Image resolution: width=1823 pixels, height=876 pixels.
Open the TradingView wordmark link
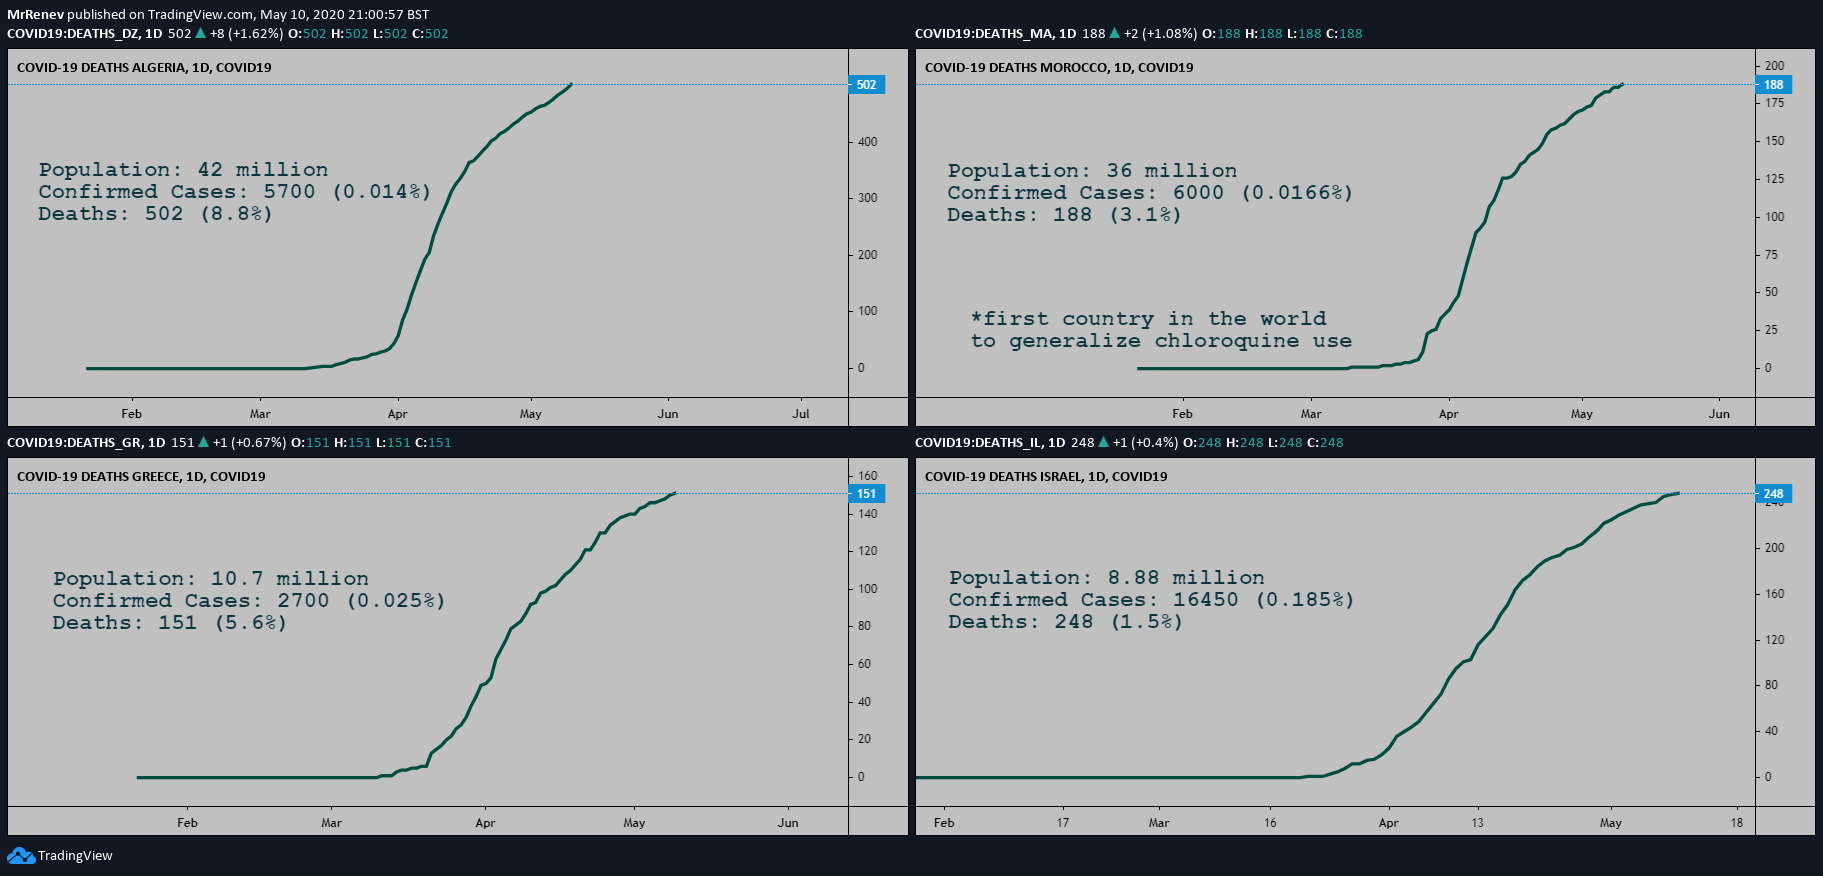tap(75, 856)
